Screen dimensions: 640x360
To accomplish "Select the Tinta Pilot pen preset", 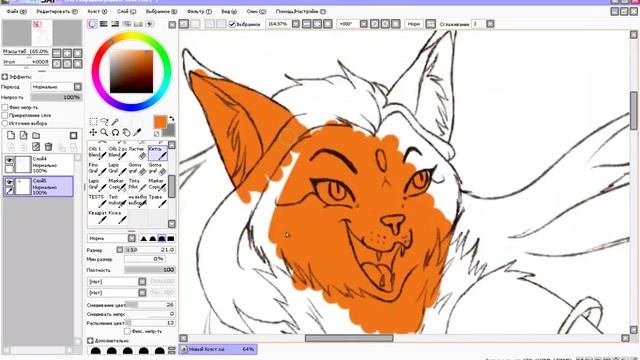I will pyautogui.click(x=138, y=184).
